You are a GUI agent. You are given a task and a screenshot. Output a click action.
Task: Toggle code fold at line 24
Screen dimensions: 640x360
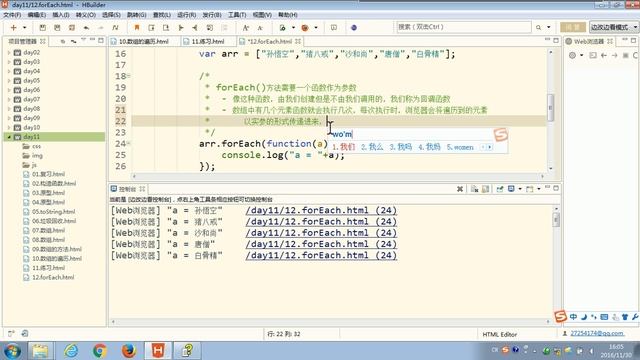click(128, 144)
